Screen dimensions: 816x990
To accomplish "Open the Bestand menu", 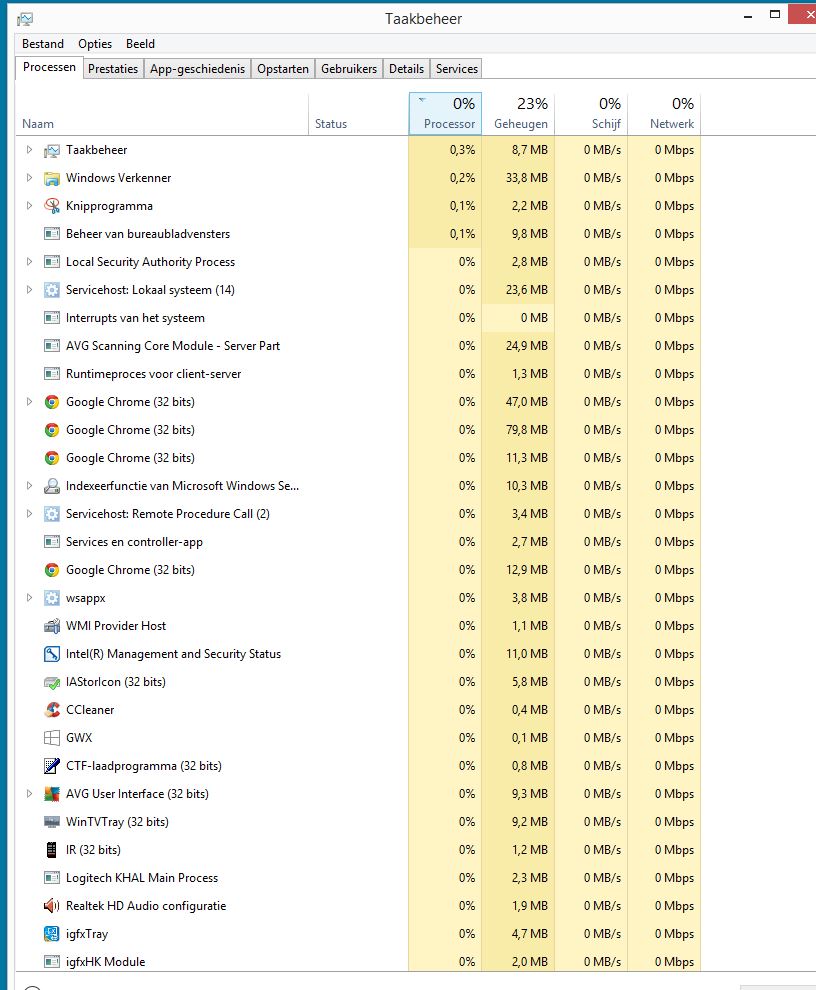I will tap(43, 44).
